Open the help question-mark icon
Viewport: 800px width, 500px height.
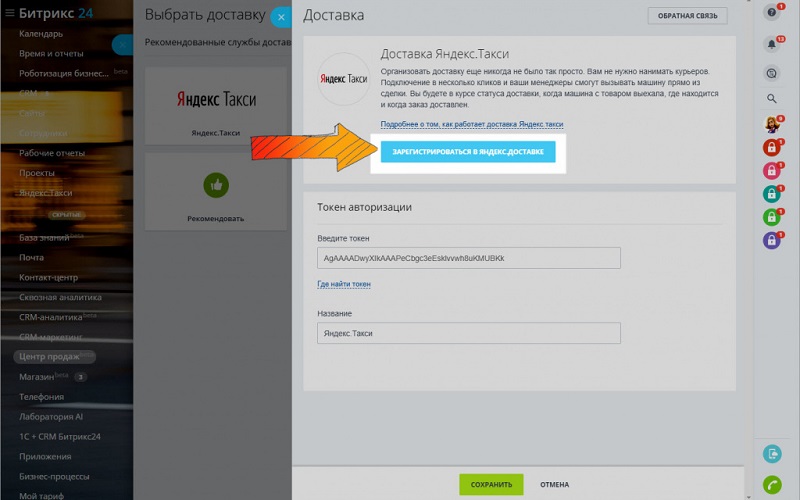(772, 12)
